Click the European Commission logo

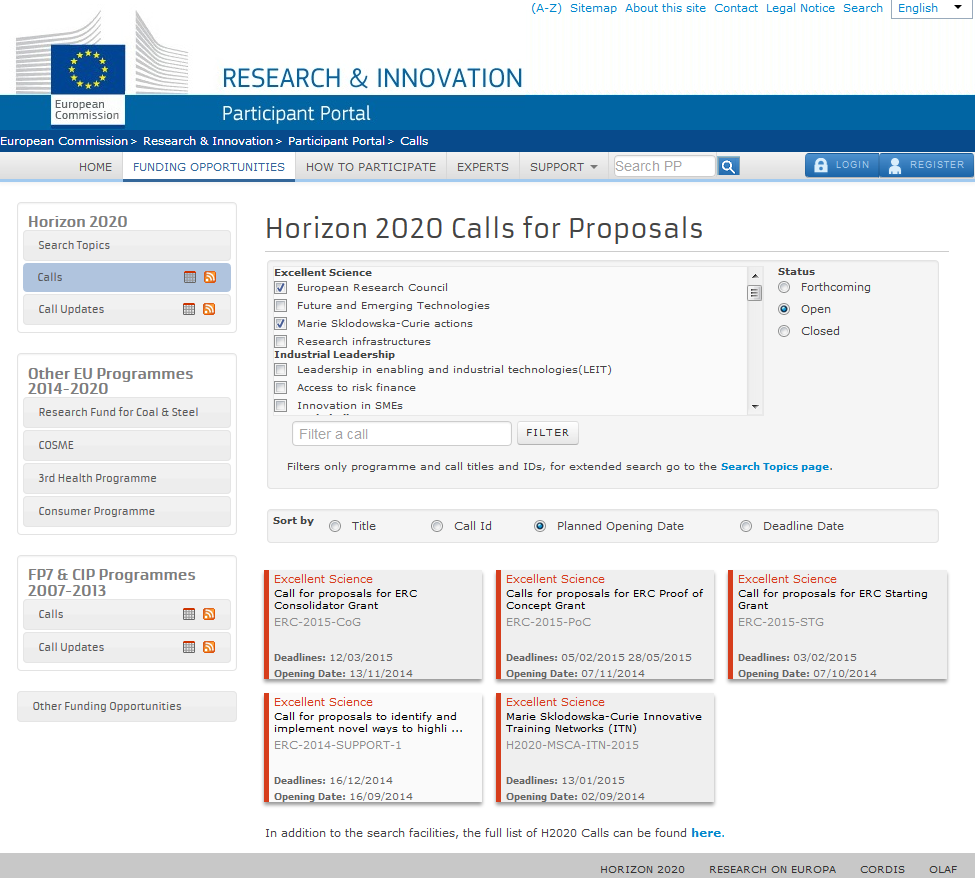point(88,84)
